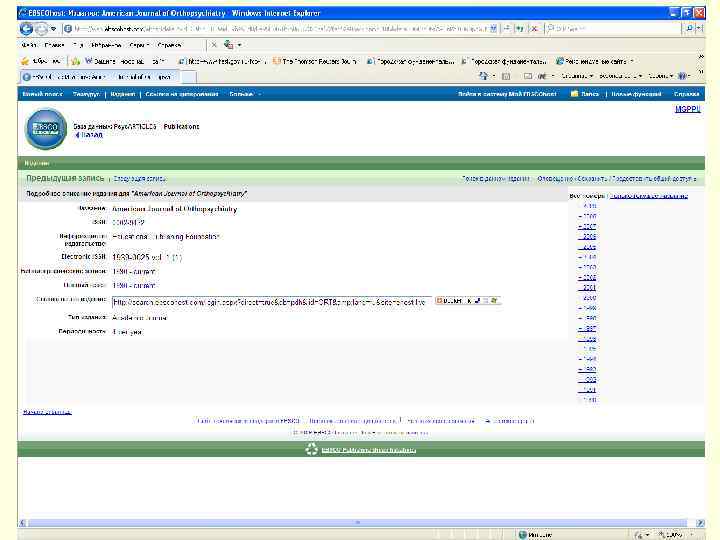
Task: Click the My EBSCOhost sign-in link
Action: 507,94
